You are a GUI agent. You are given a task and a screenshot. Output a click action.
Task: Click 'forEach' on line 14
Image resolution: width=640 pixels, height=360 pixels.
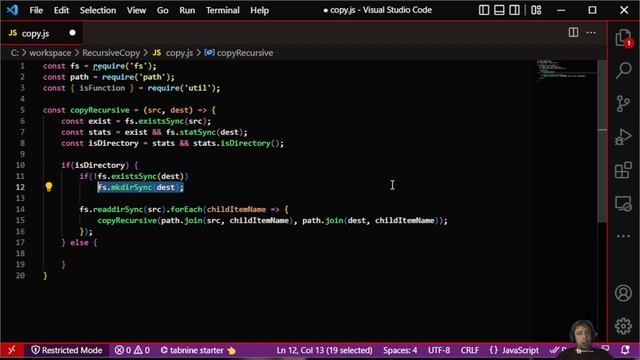click(186, 209)
